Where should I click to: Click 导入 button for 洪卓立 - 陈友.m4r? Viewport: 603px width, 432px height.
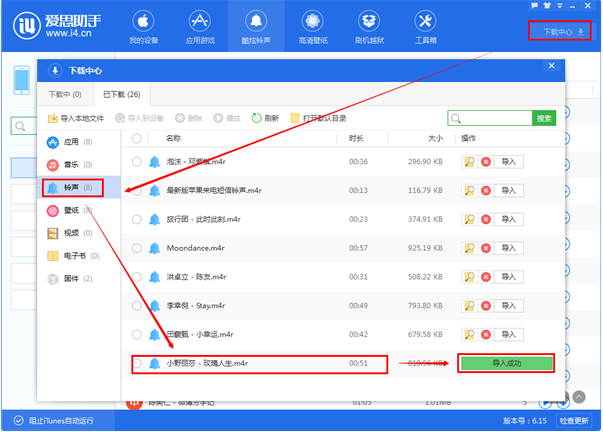[509, 277]
